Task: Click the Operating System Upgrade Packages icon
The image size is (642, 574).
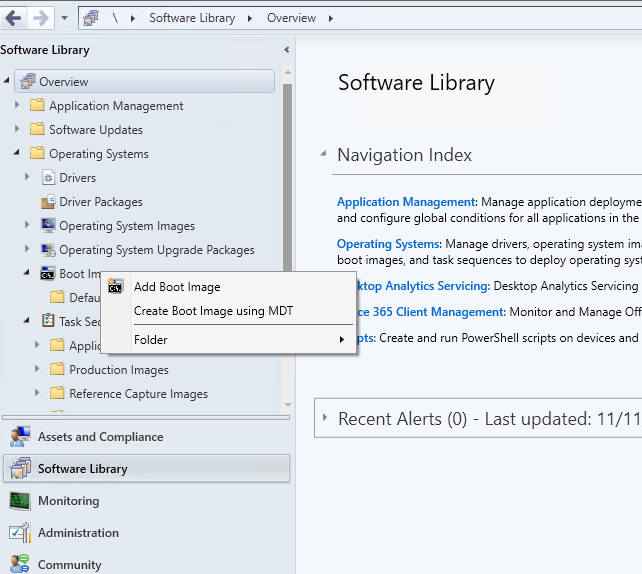Action: [48, 250]
